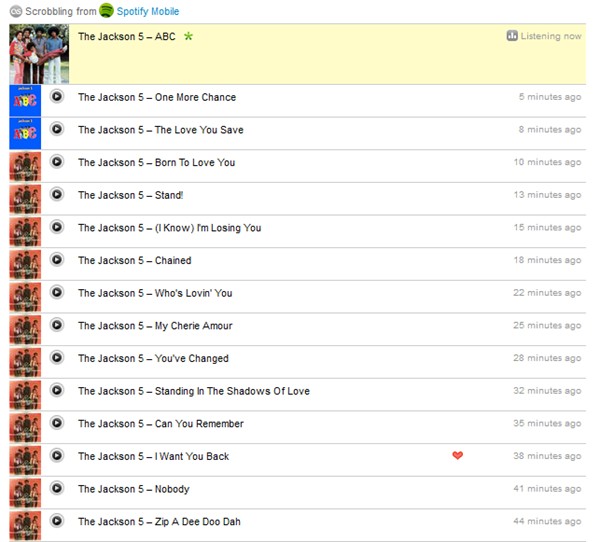Image resolution: width=600 pixels, height=542 pixels.
Task: Open album art beside Can You Remember
Action: click(x=25, y=427)
